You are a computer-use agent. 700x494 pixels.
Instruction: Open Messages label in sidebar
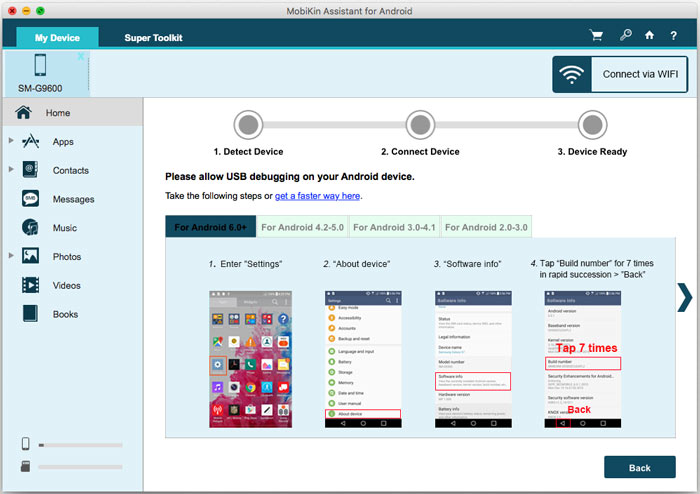[73, 199]
